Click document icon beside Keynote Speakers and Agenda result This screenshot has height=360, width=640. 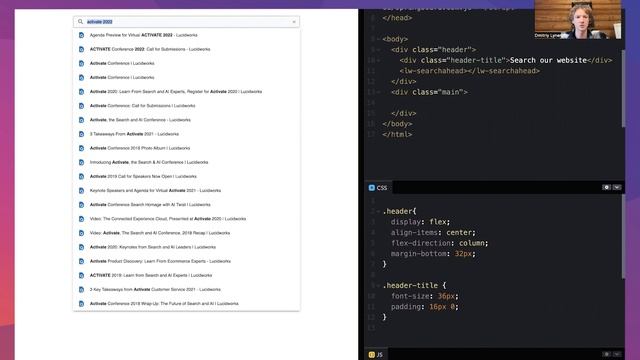[81, 191]
